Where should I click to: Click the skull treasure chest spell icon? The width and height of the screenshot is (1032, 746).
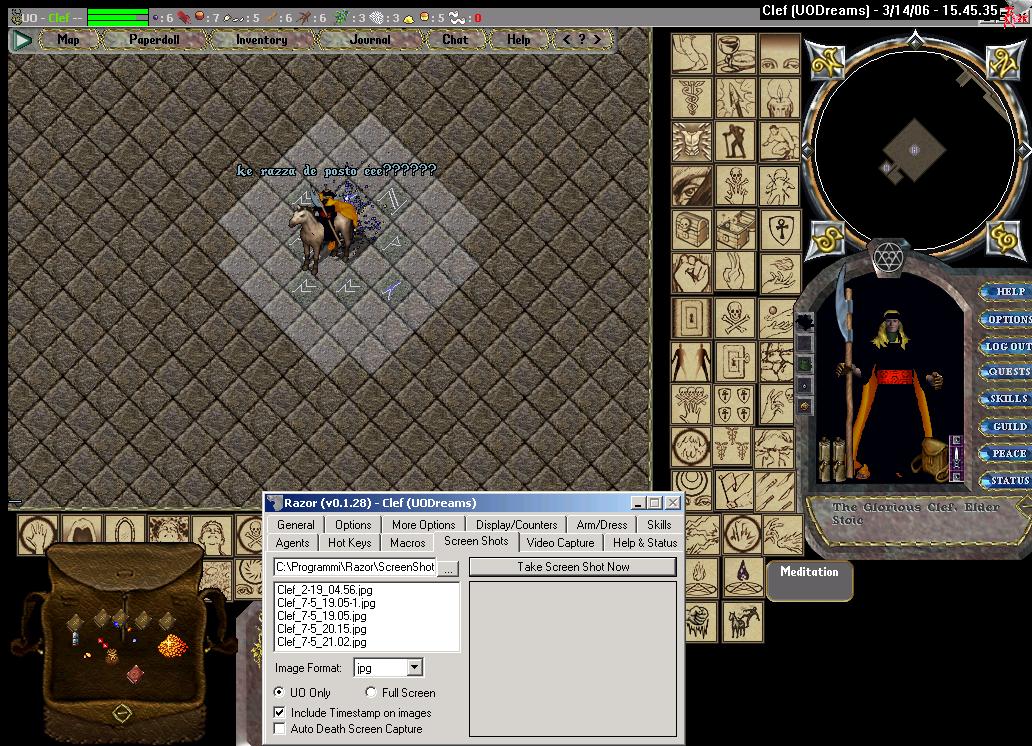click(x=691, y=229)
